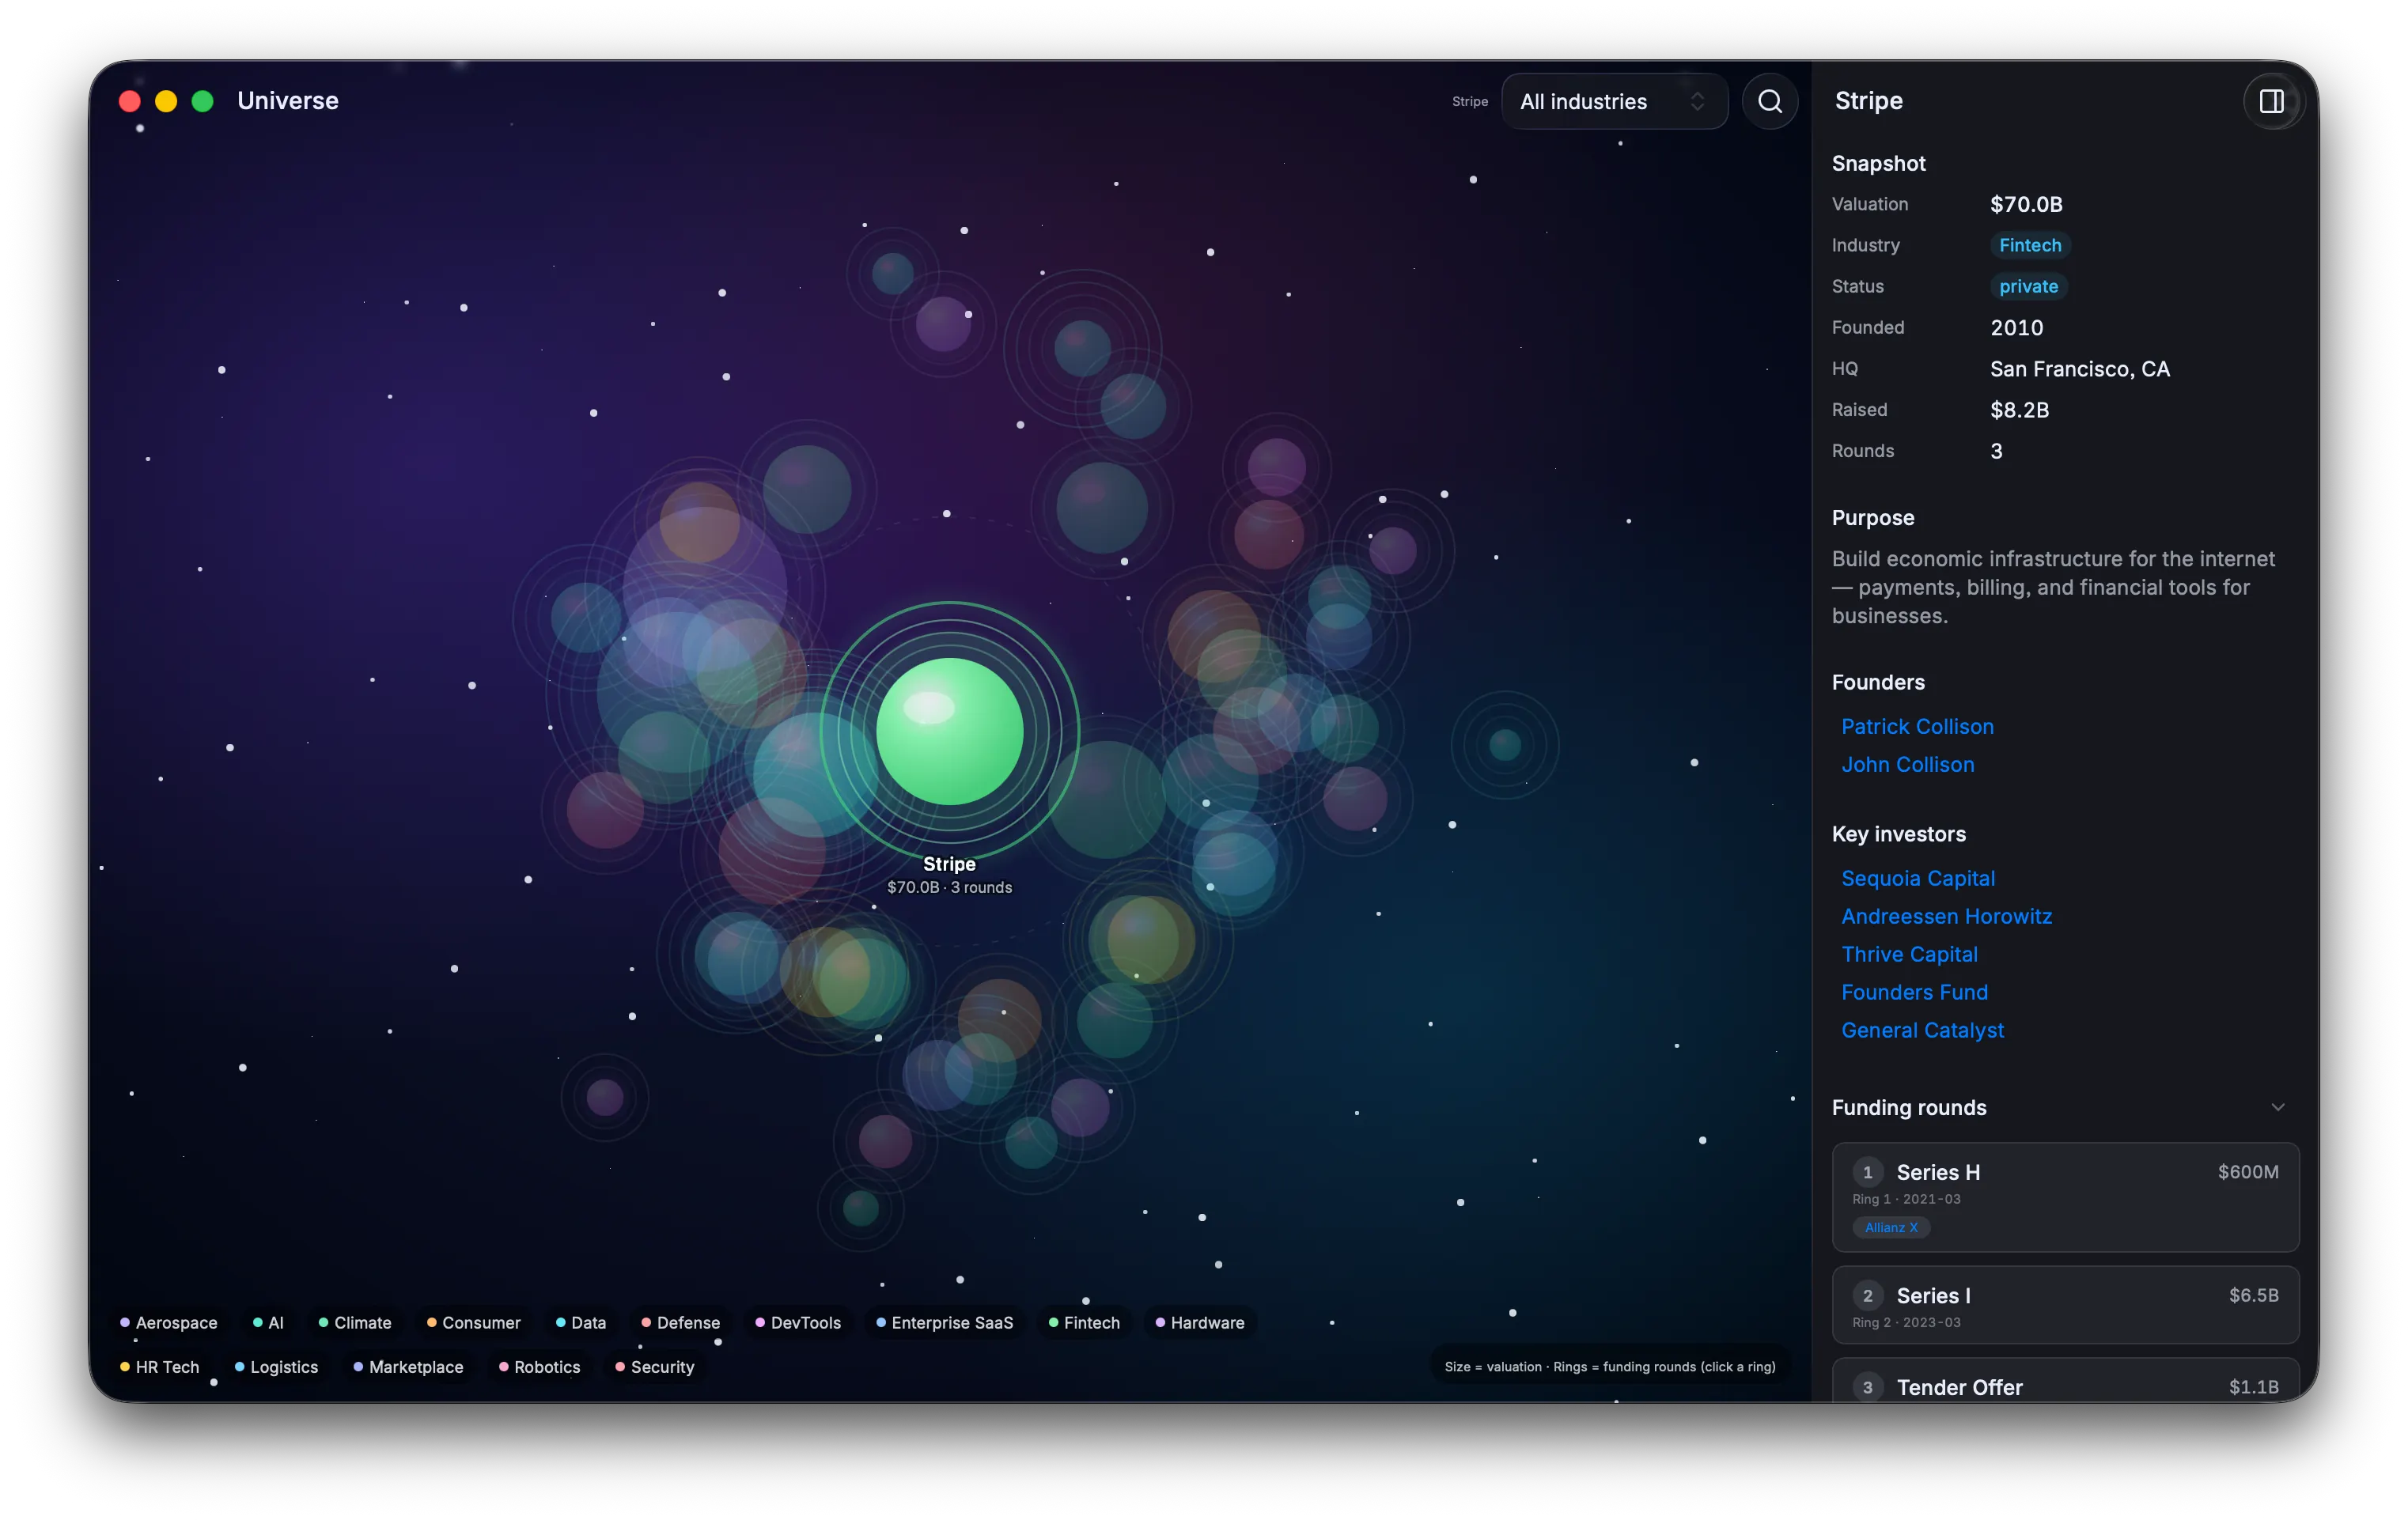Open Sequoia Capital investor link
The width and height of the screenshot is (2408, 1520).
1918,879
